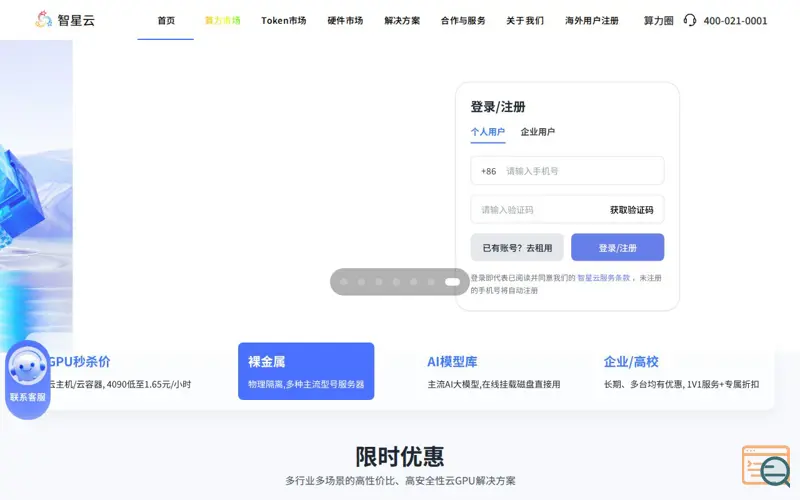Select the second carousel dot
The width and height of the screenshot is (800, 500).
[x=361, y=282]
